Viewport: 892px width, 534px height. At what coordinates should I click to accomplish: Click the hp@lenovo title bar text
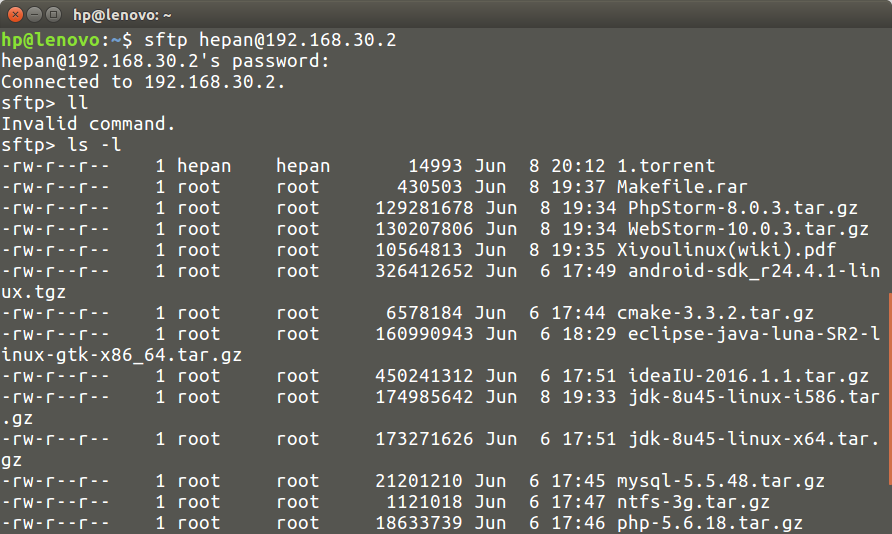[x=122, y=15]
